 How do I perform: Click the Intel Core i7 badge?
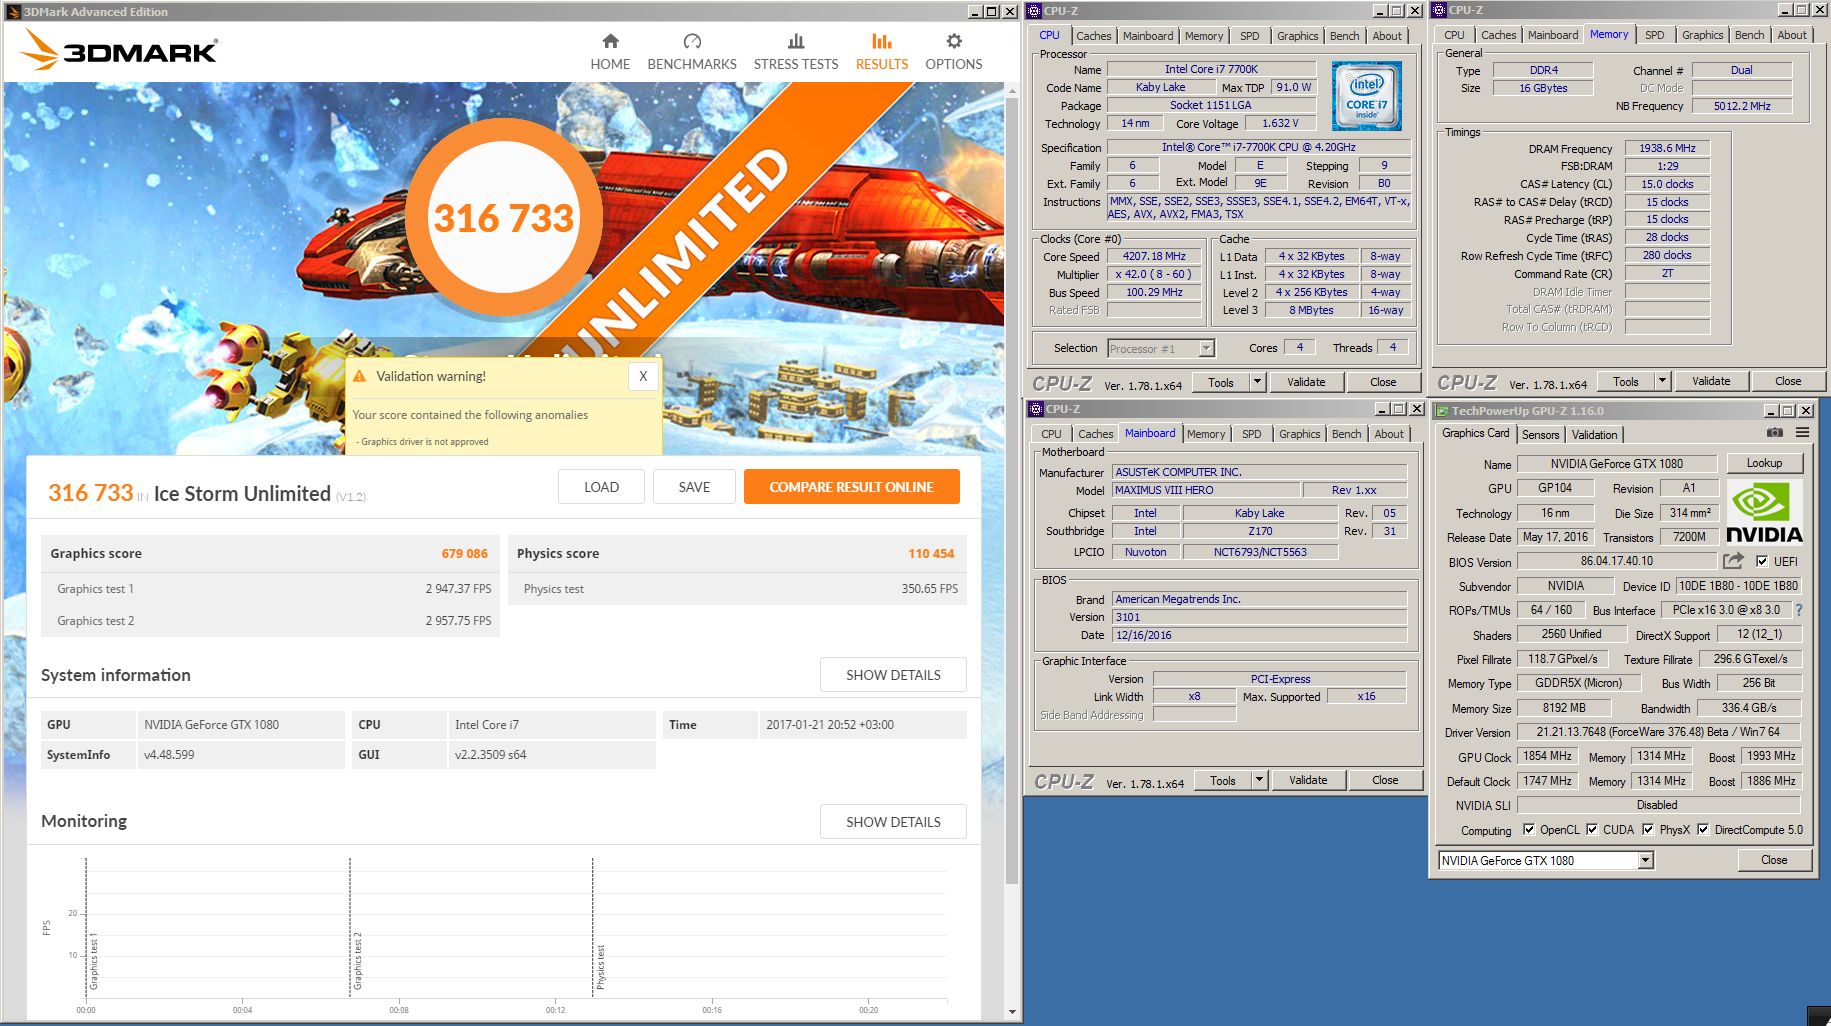click(1366, 96)
